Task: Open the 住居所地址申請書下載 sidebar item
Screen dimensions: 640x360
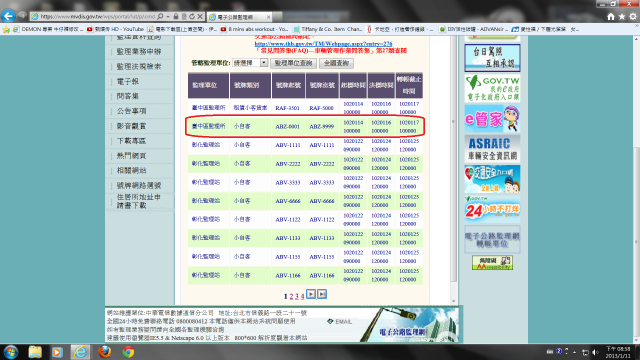Action: (x=139, y=201)
